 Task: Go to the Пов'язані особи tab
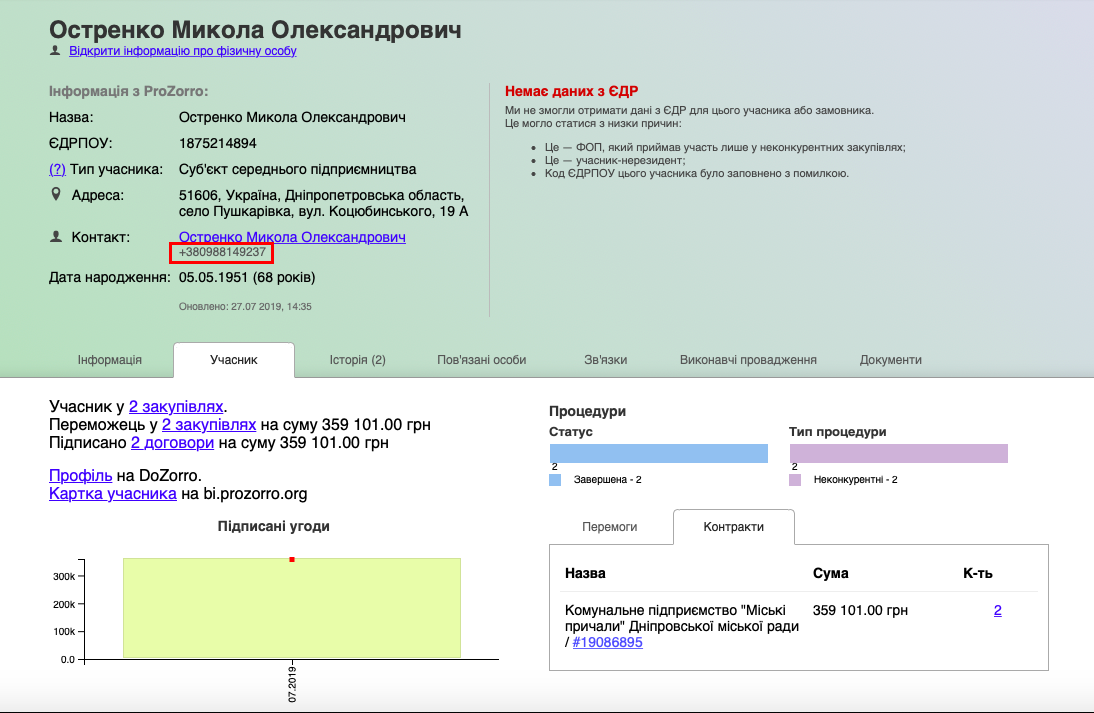click(481, 360)
